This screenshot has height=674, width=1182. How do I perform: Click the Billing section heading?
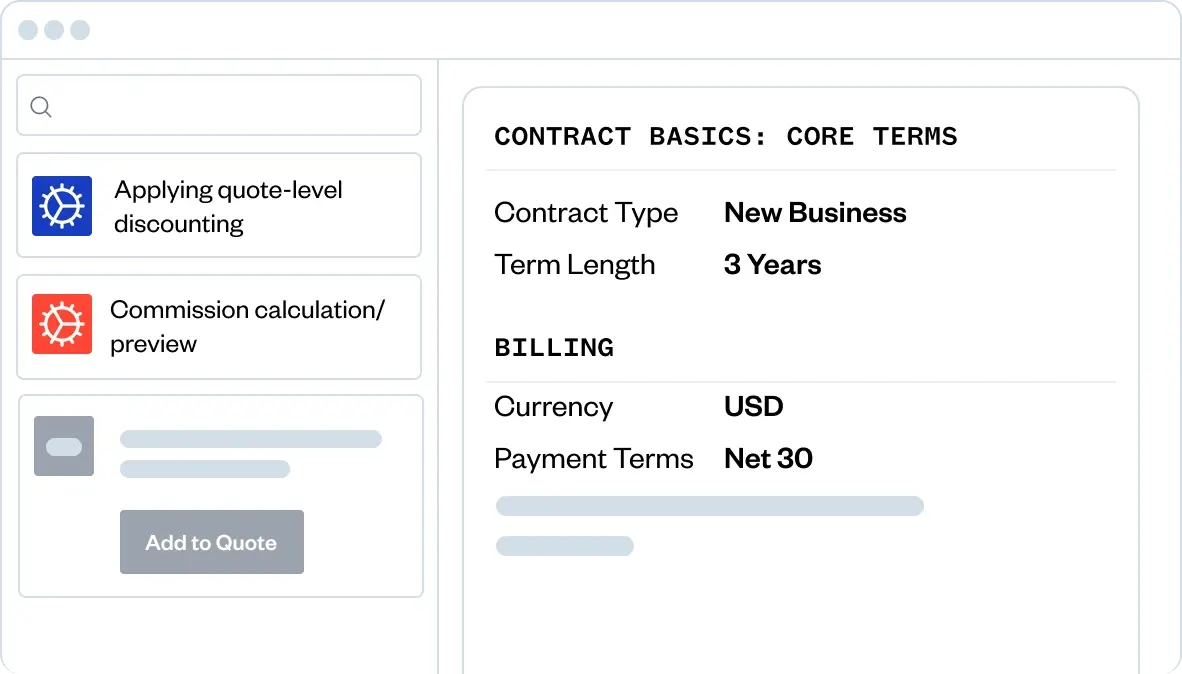point(554,348)
